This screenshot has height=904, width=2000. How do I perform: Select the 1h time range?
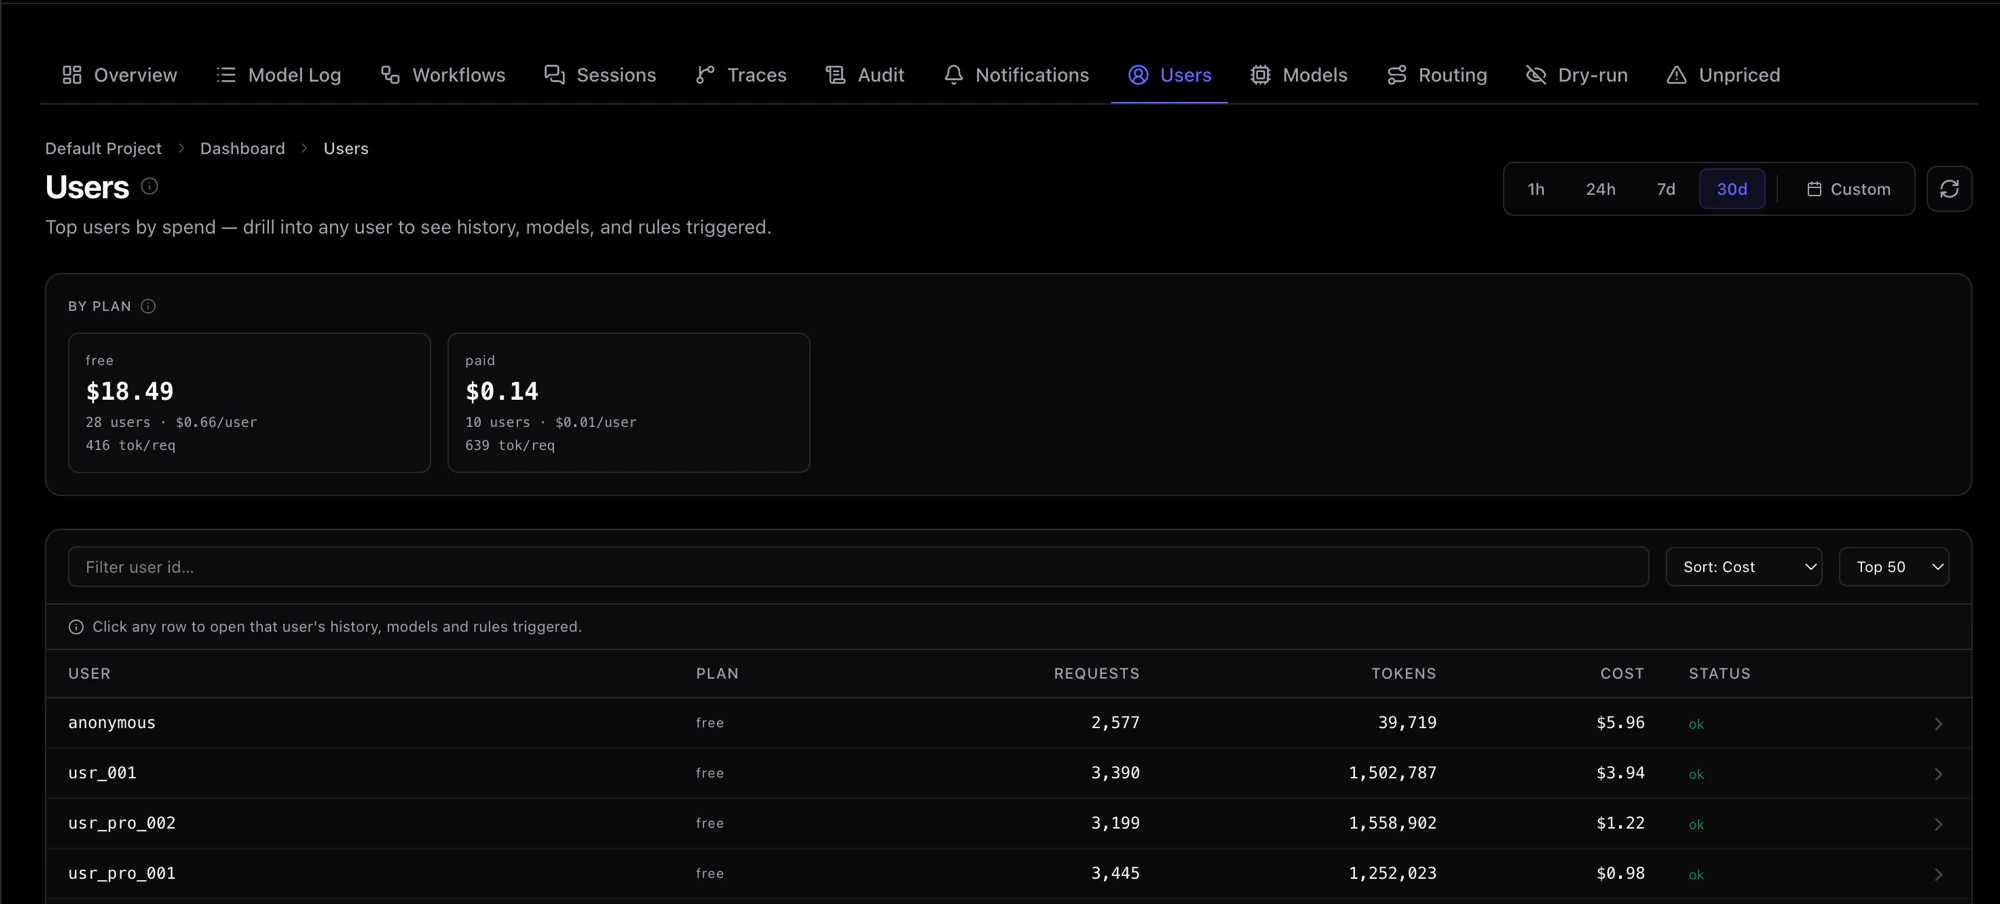(1536, 189)
